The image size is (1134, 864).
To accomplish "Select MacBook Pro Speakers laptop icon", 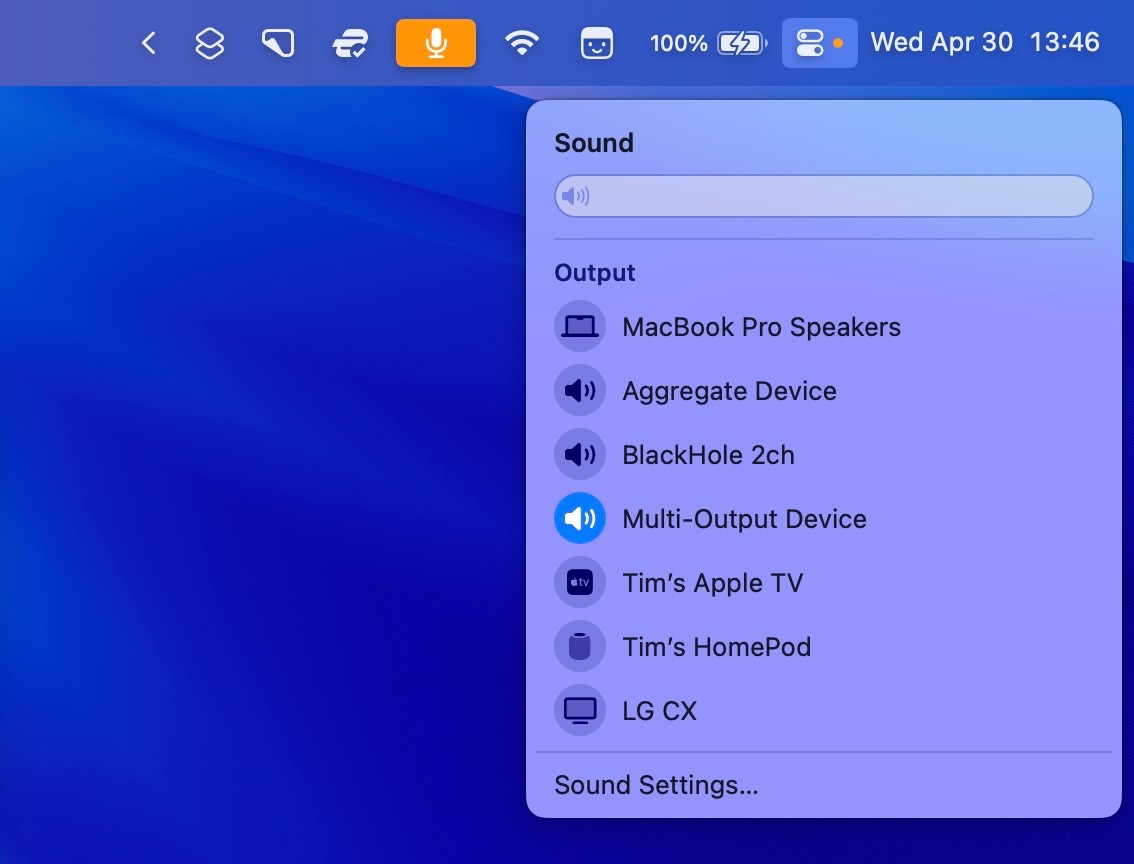I will tap(580, 327).
